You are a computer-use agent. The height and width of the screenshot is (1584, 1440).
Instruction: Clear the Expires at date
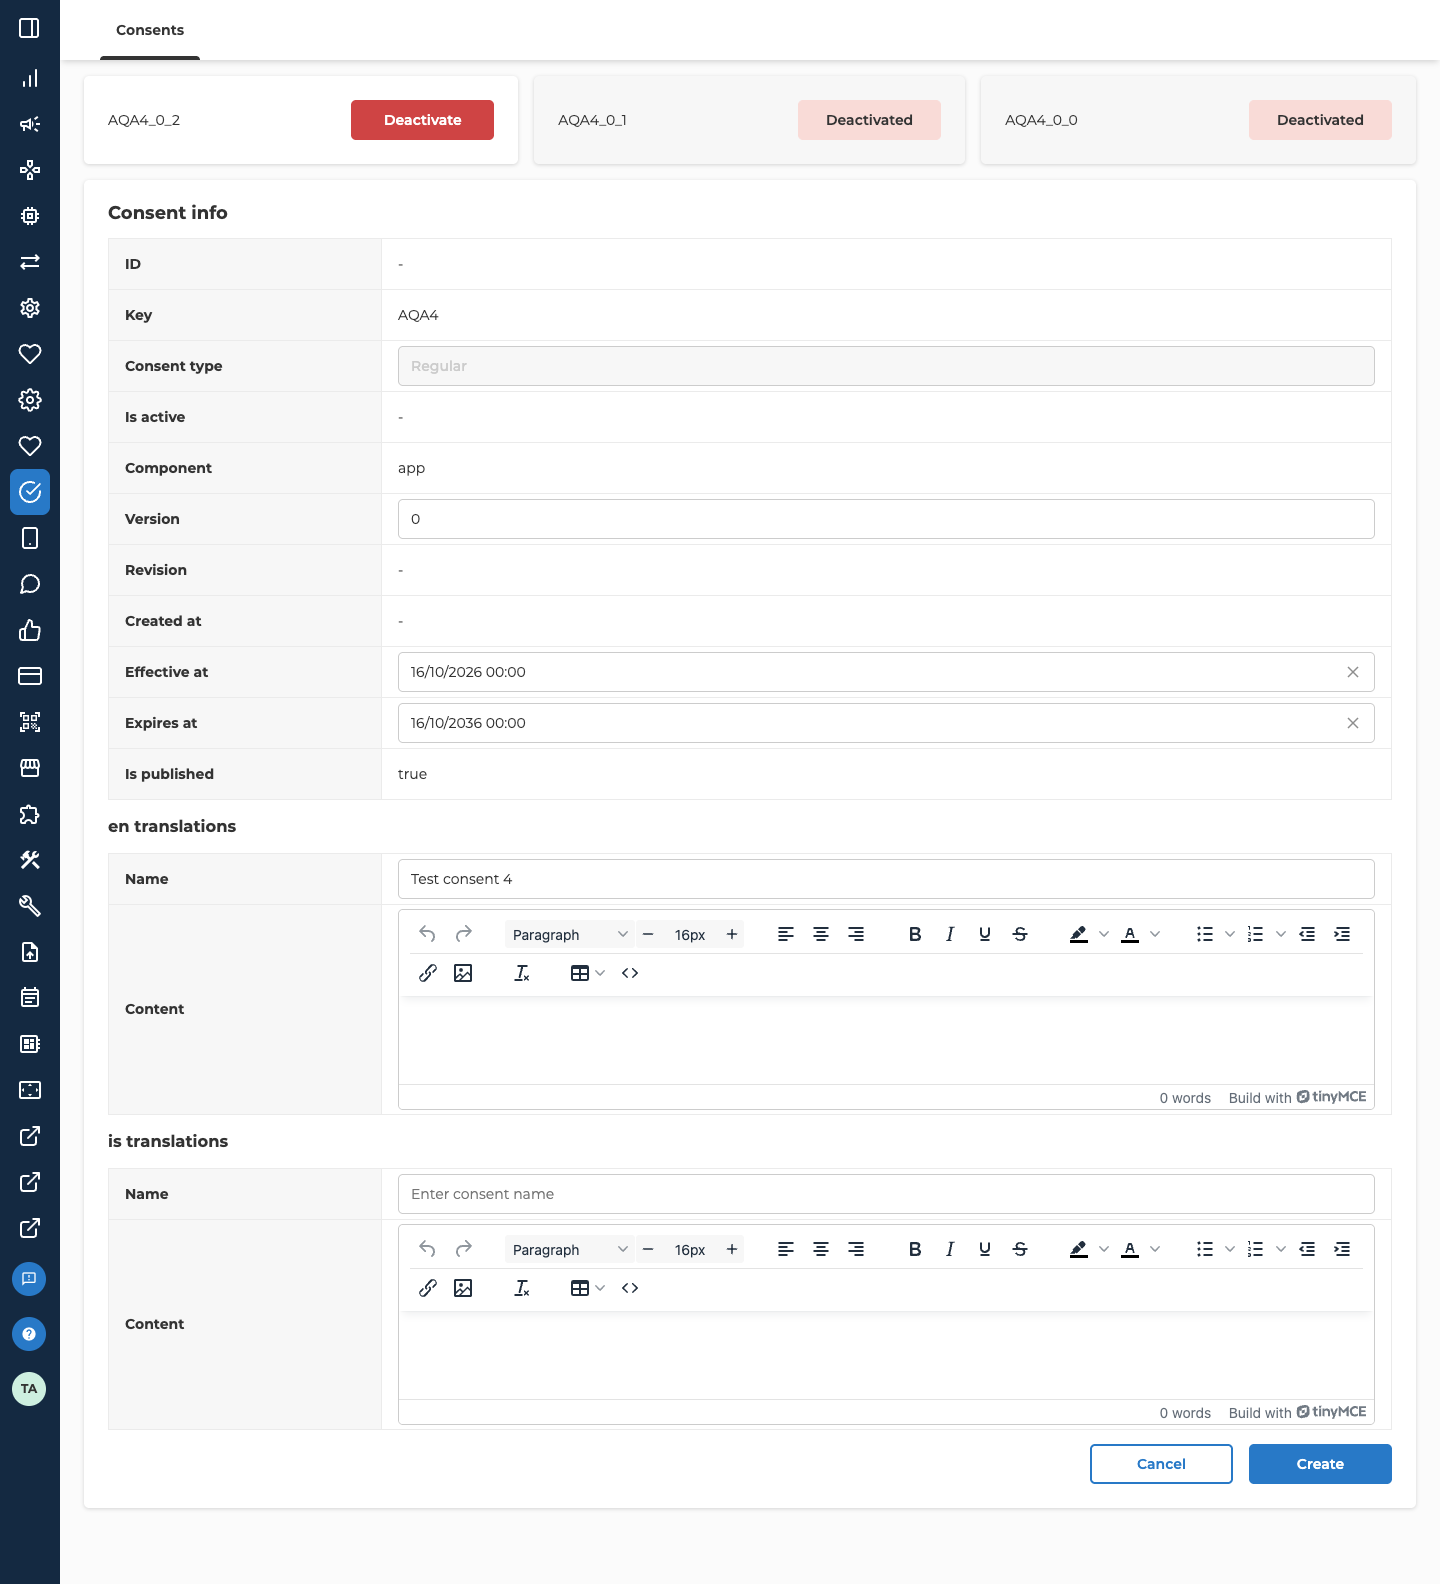(x=1353, y=723)
